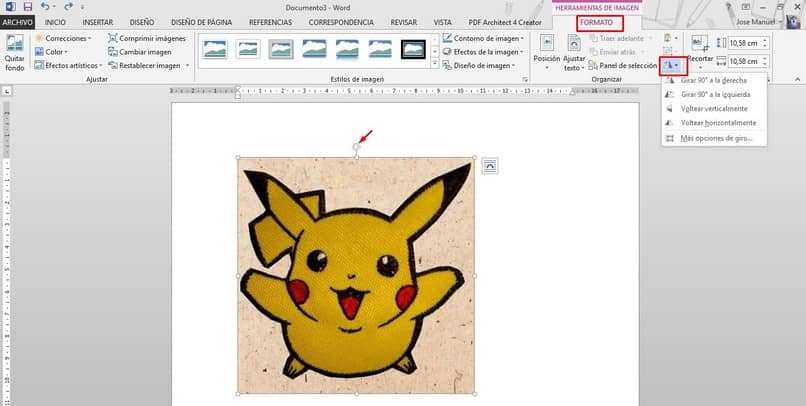
Task: Open Más opciones de giro
Action: pyautogui.click(x=716, y=138)
